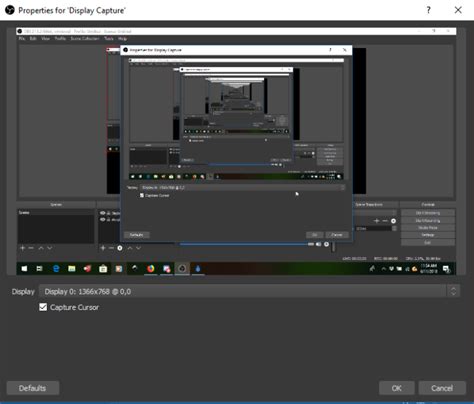Close the Properties for 'Display Capture' dialog

[x=458, y=10]
